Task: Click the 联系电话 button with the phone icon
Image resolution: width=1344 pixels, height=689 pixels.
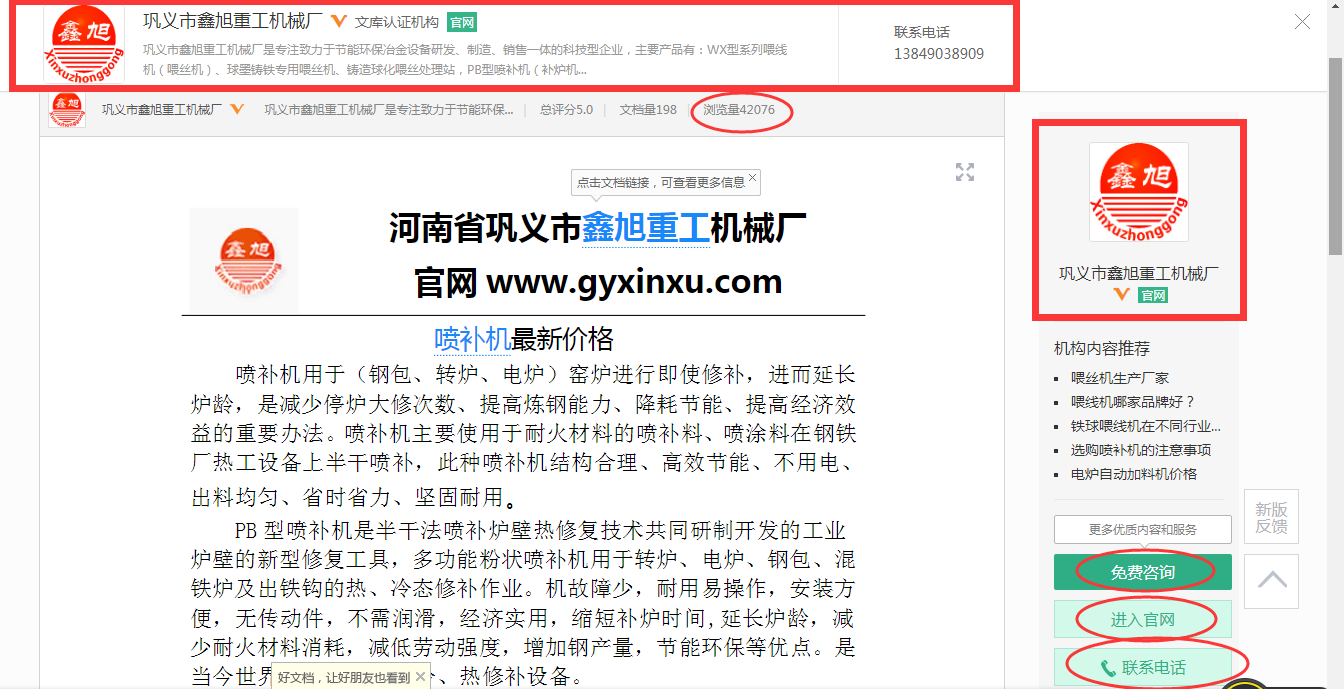Action: click(x=1142, y=667)
